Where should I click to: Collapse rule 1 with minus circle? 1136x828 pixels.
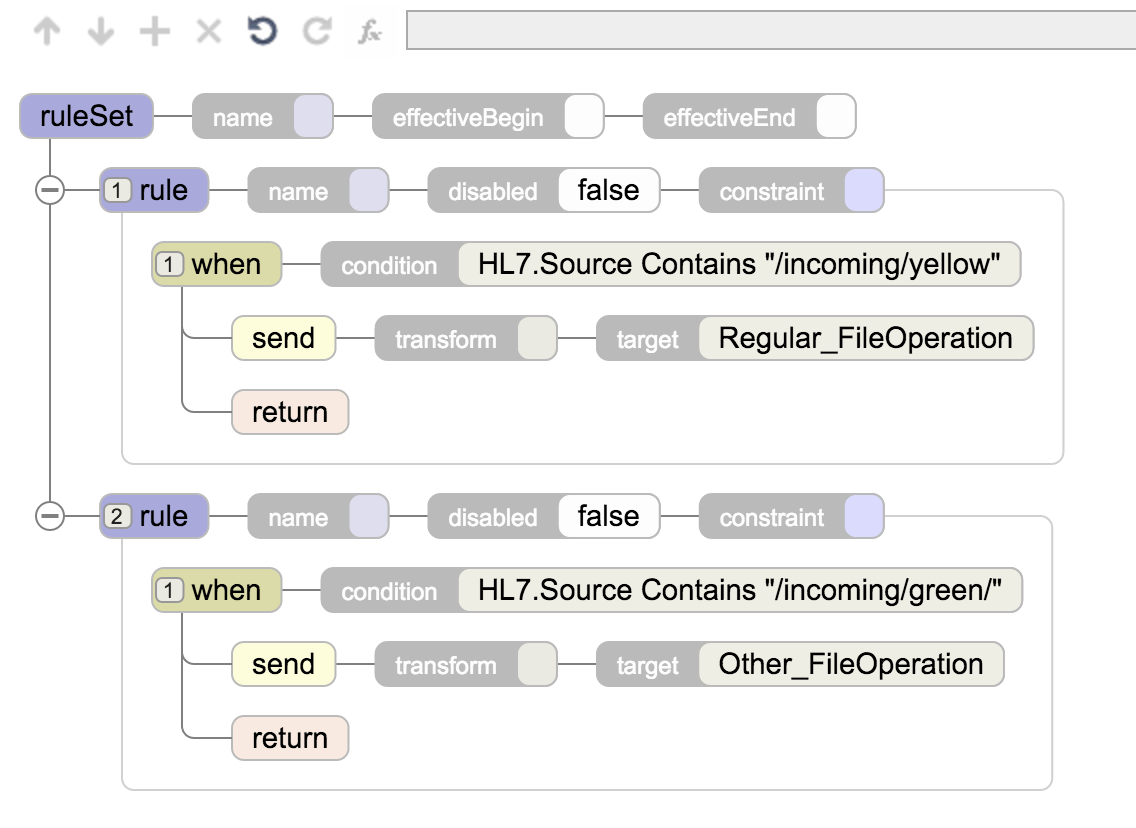coord(49,190)
